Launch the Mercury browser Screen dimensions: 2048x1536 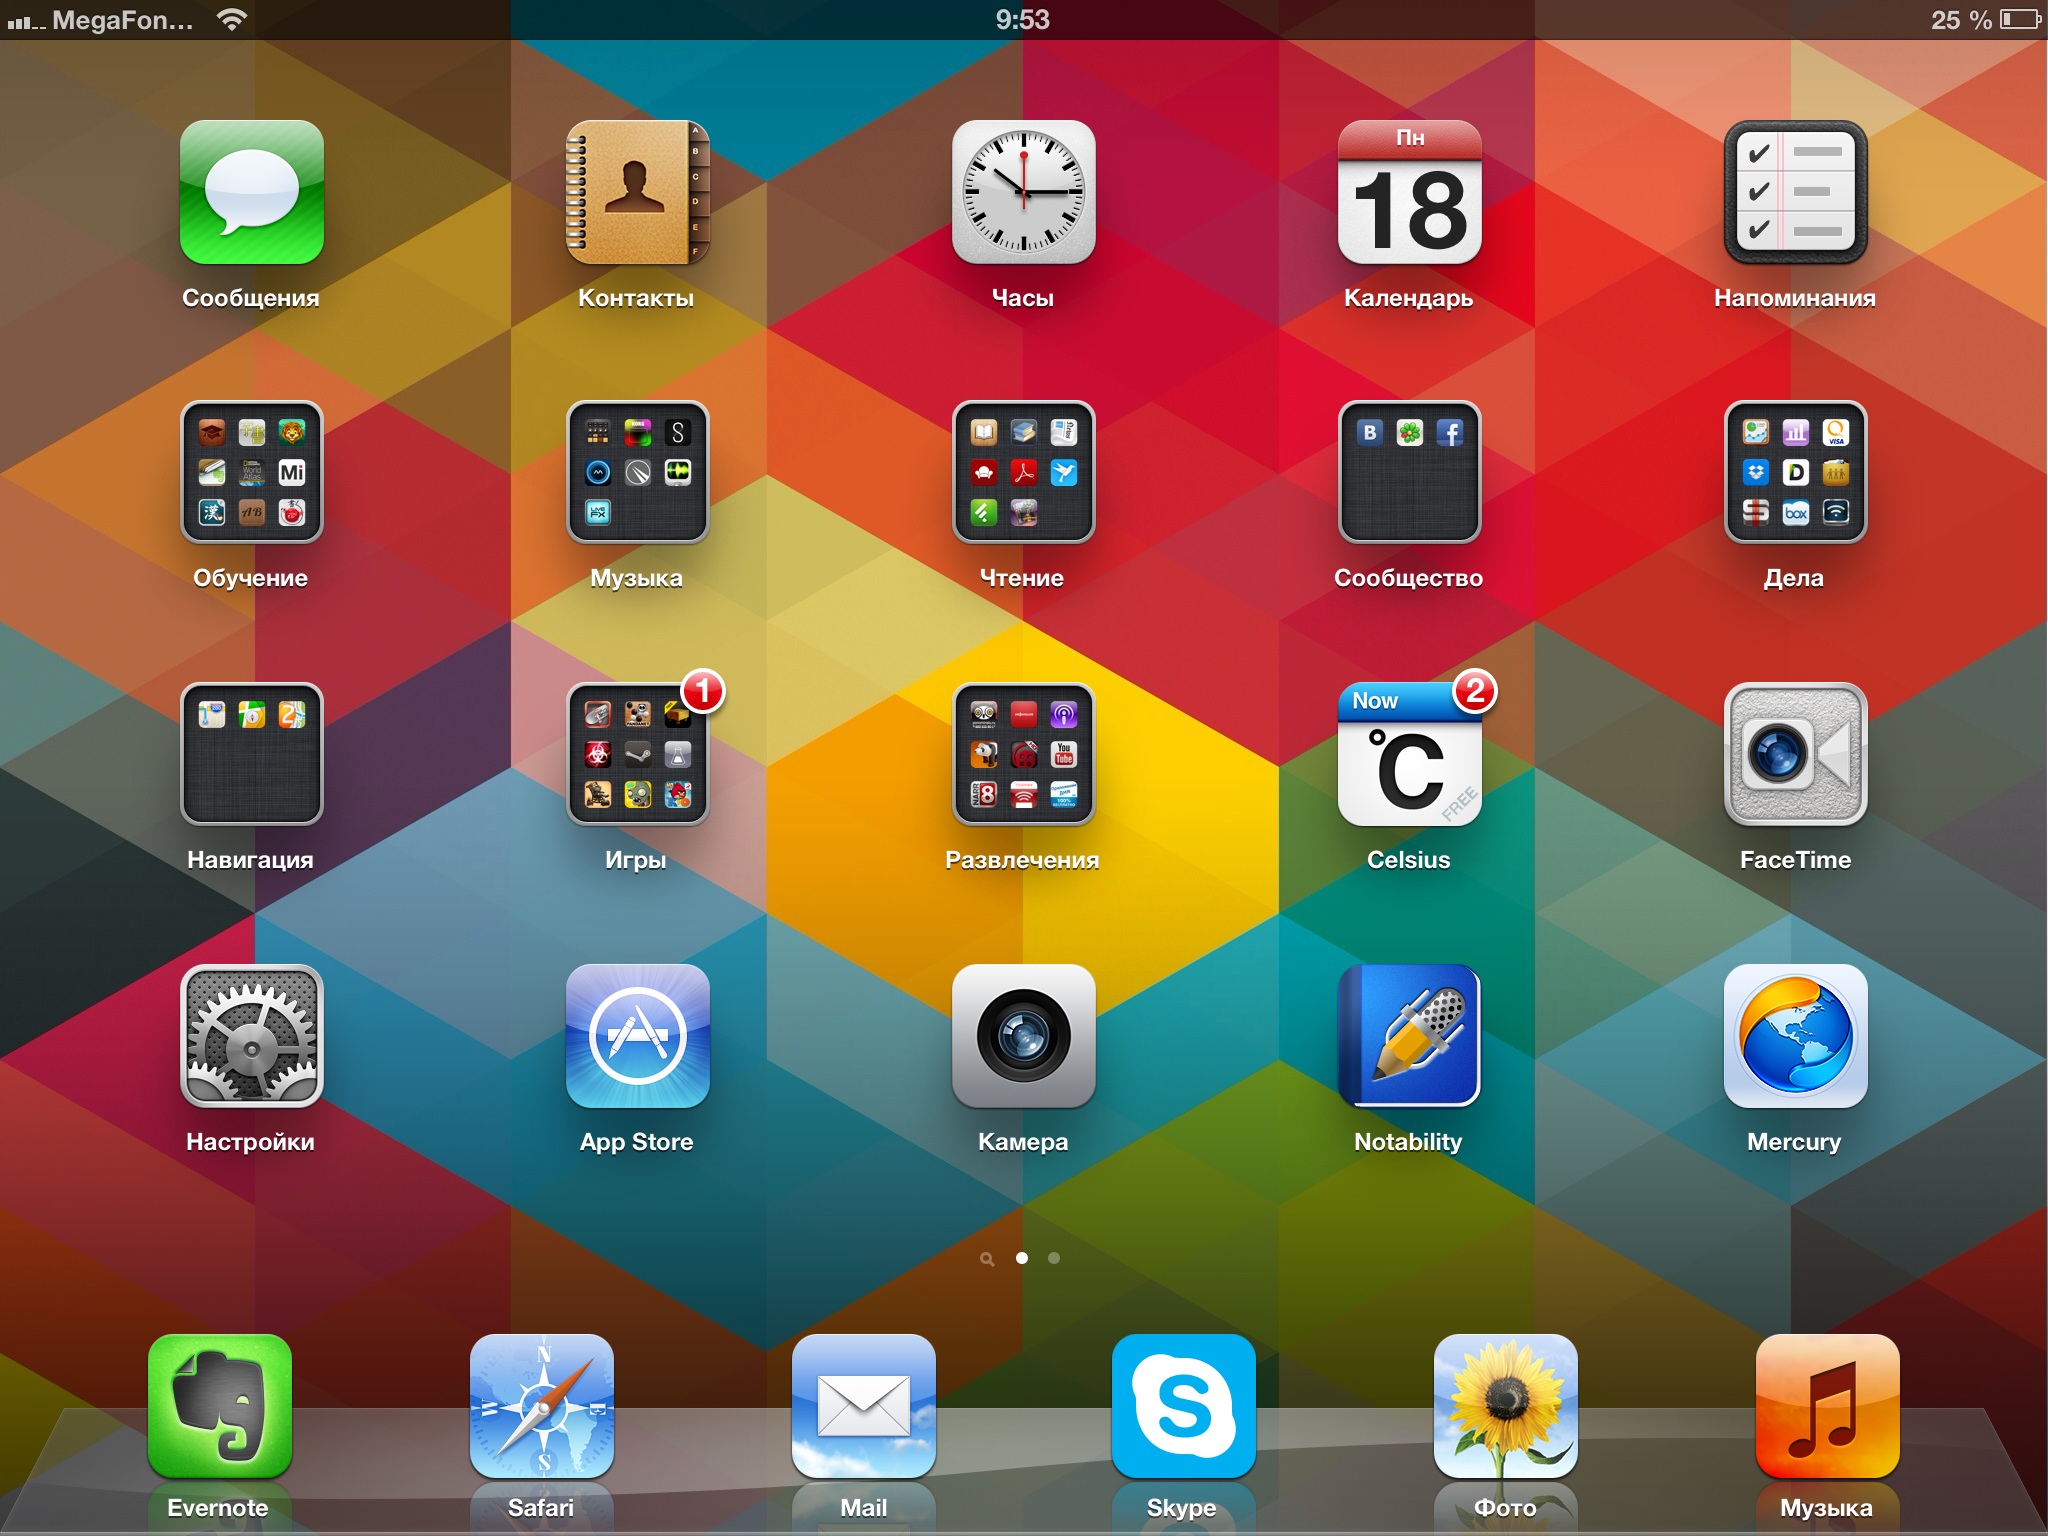1796,1036
